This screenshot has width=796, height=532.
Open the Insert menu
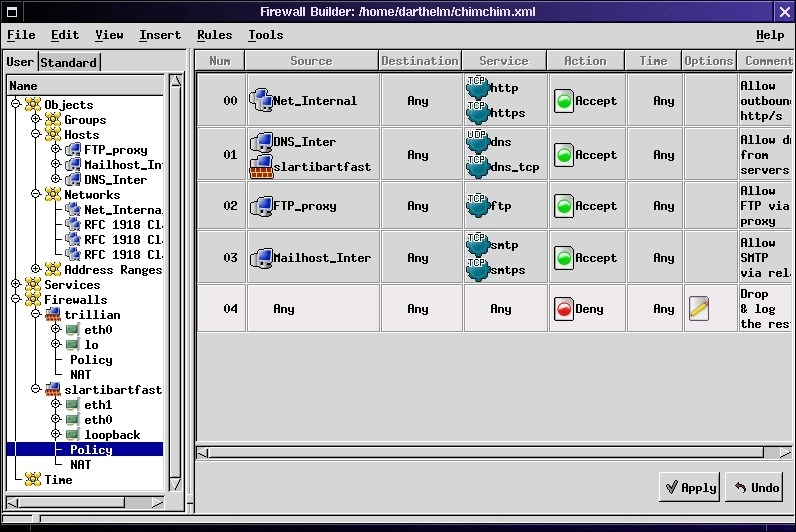click(x=160, y=35)
